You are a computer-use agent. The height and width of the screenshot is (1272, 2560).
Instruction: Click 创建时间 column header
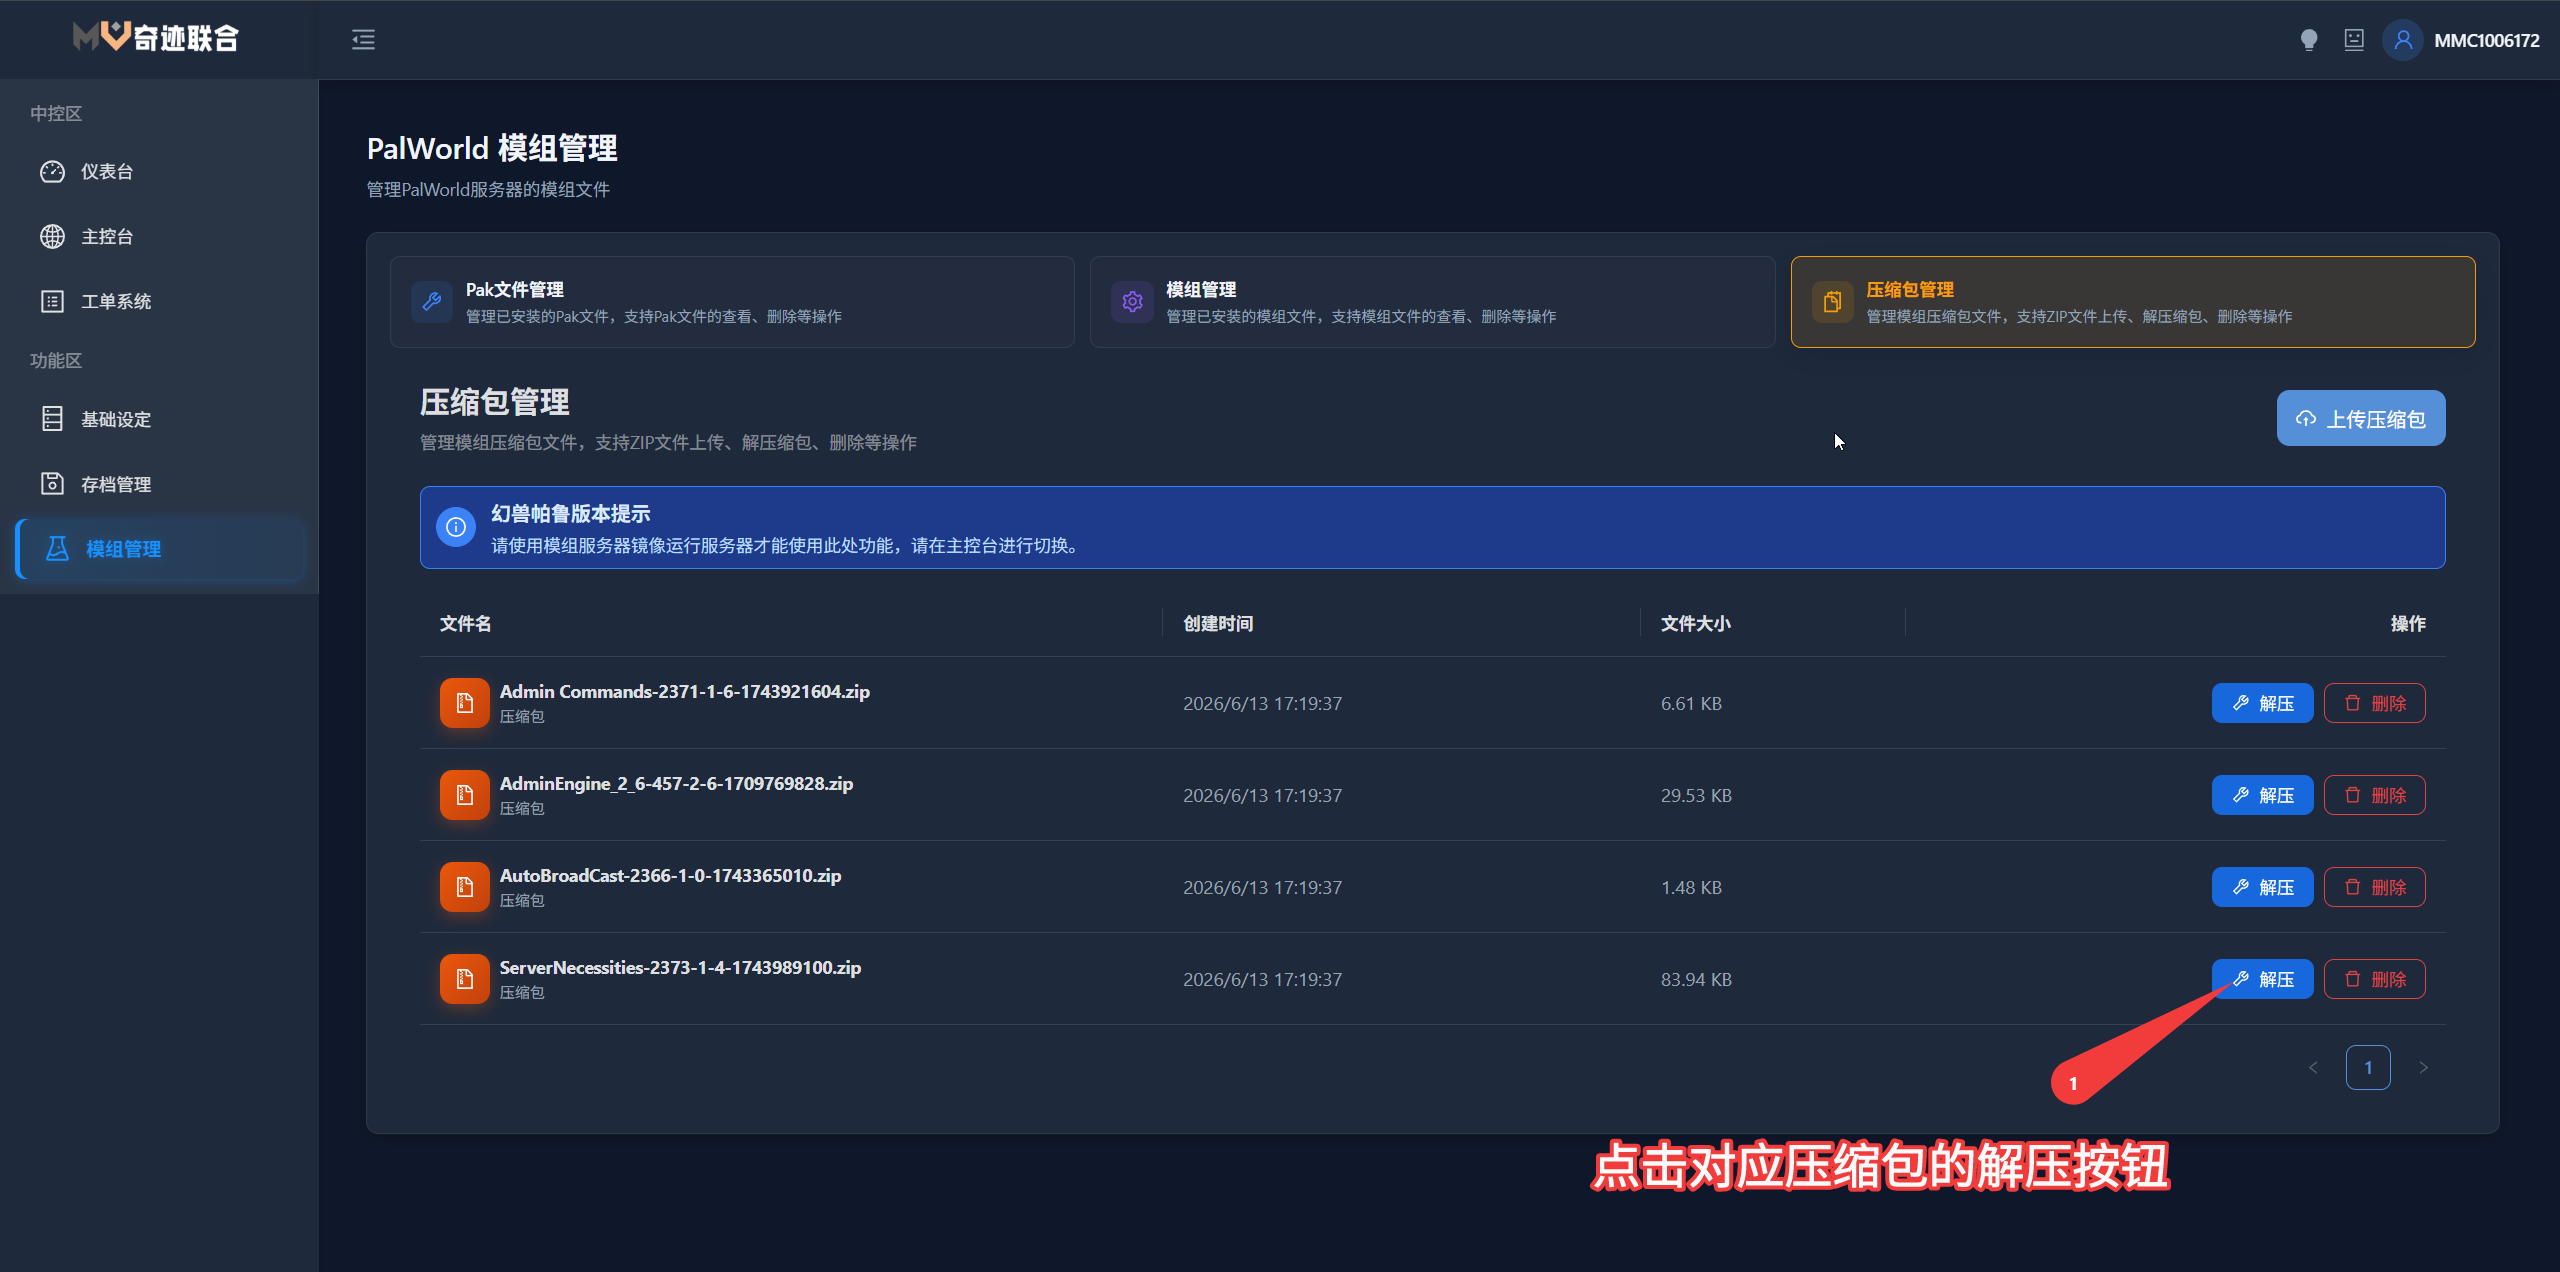tap(1218, 624)
